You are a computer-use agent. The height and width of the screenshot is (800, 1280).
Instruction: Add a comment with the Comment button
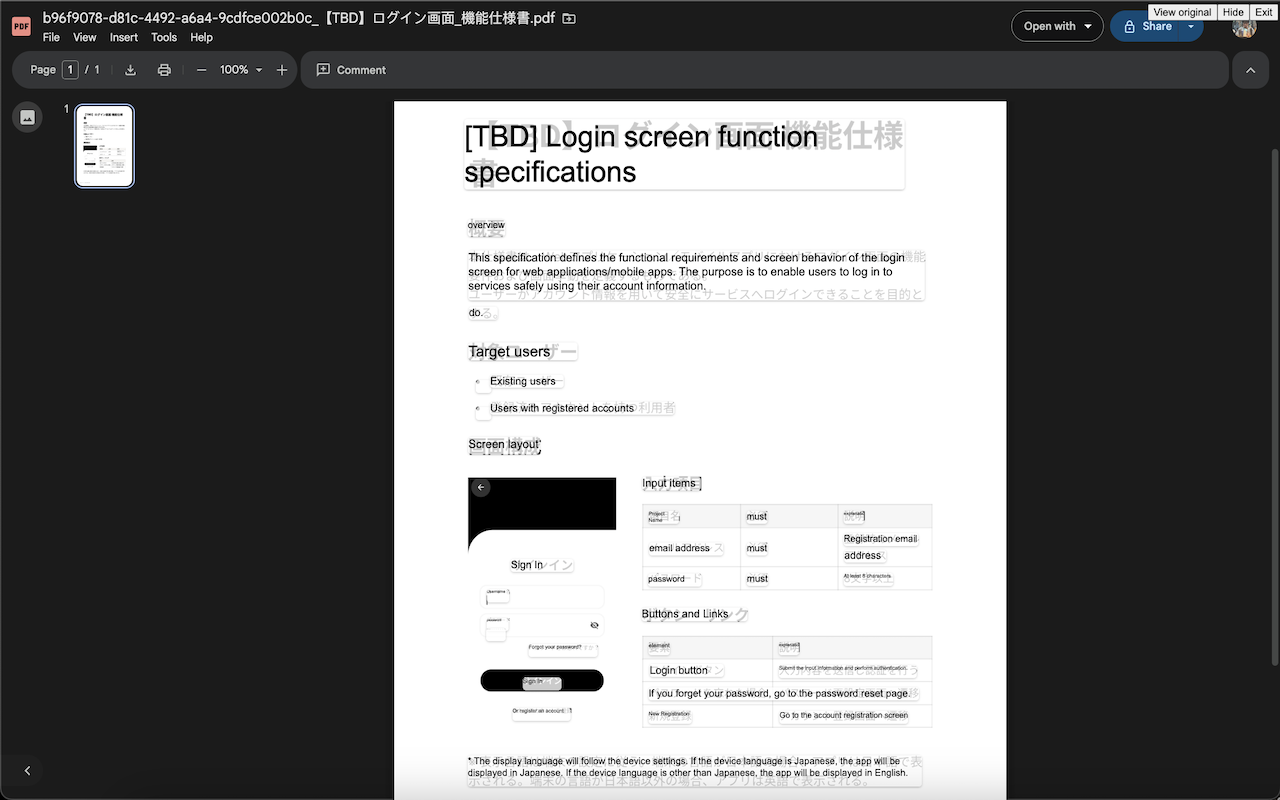click(x=351, y=70)
